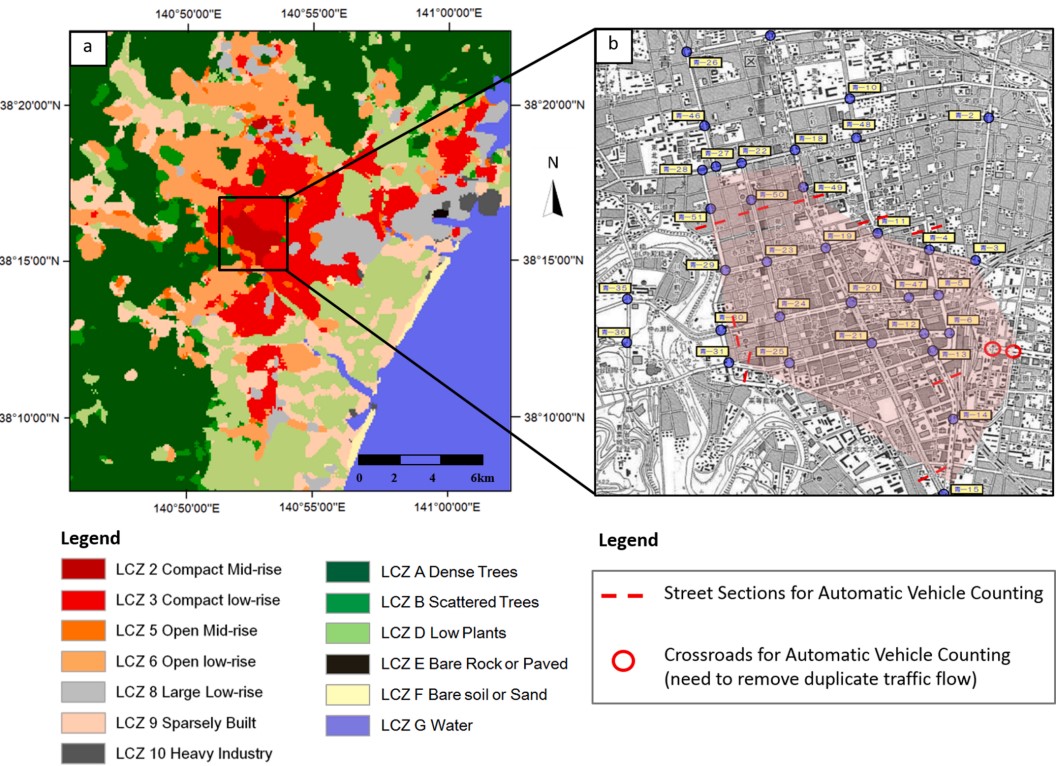This screenshot has width=1062, height=766.
Task: Click the blue marker next to label 14
Action: pos(953,419)
